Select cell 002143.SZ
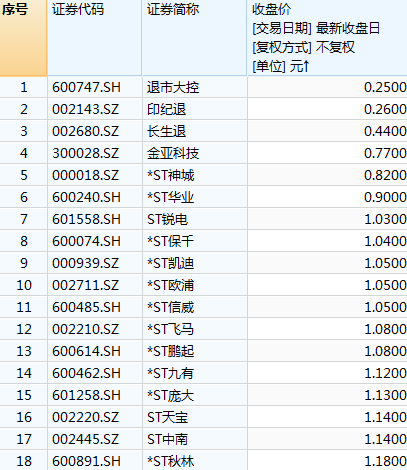 (85, 109)
